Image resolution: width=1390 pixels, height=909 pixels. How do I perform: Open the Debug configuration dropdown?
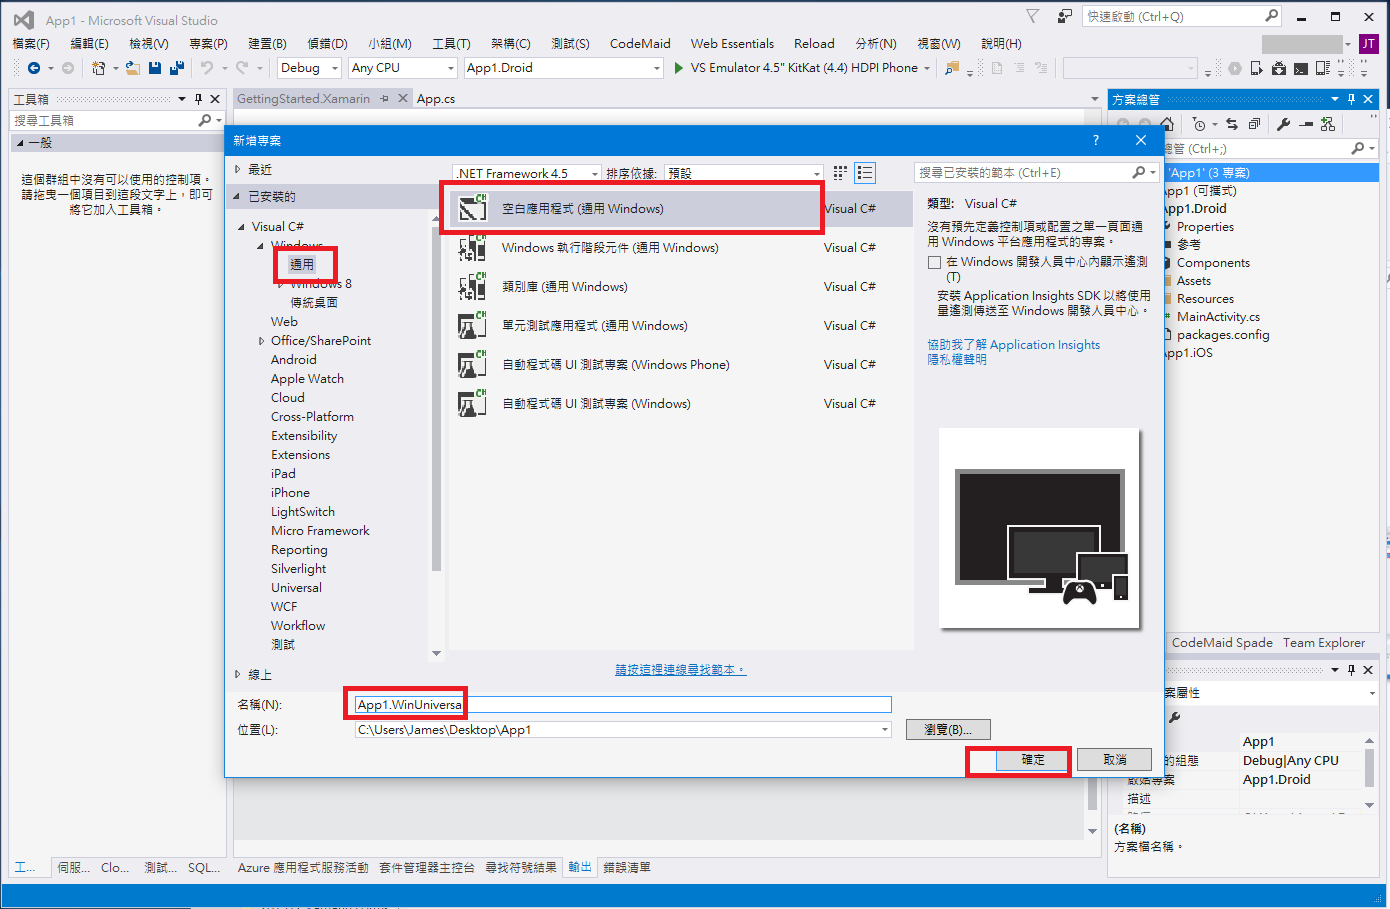(309, 68)
